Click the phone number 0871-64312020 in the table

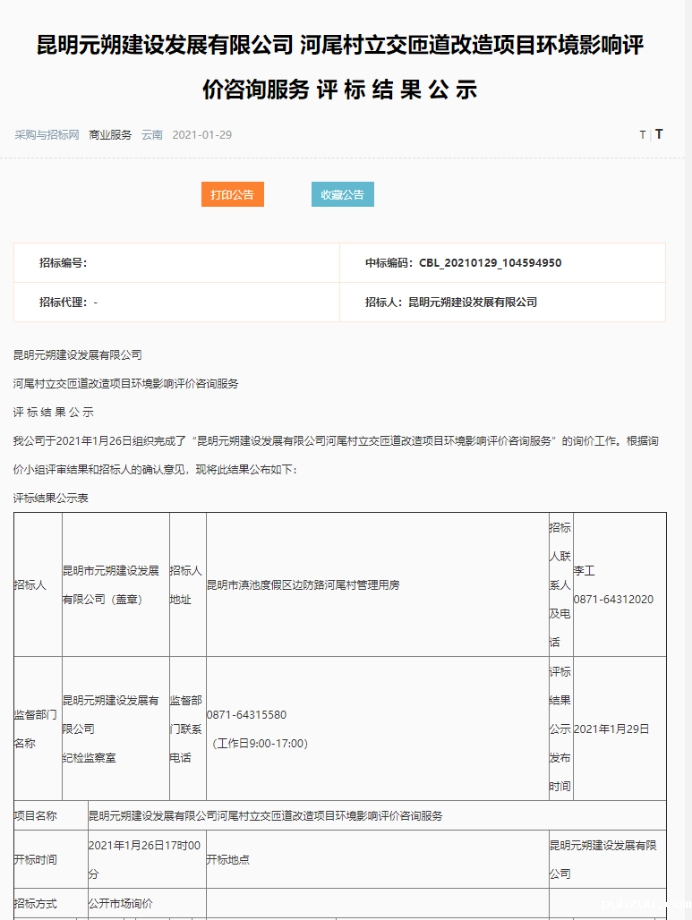point(613,599)
